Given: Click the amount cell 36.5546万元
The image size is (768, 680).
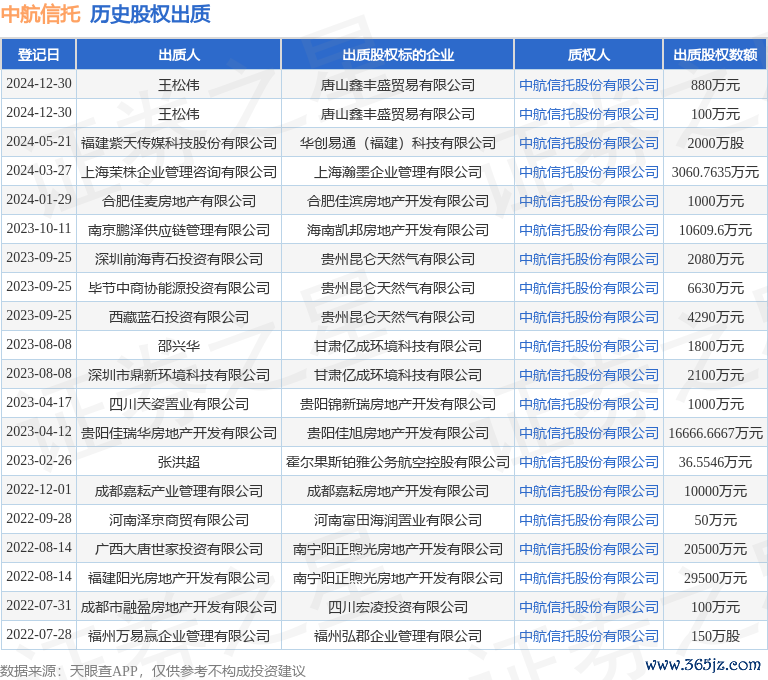Looking at the screenshot, I should (x=715, y=461).
